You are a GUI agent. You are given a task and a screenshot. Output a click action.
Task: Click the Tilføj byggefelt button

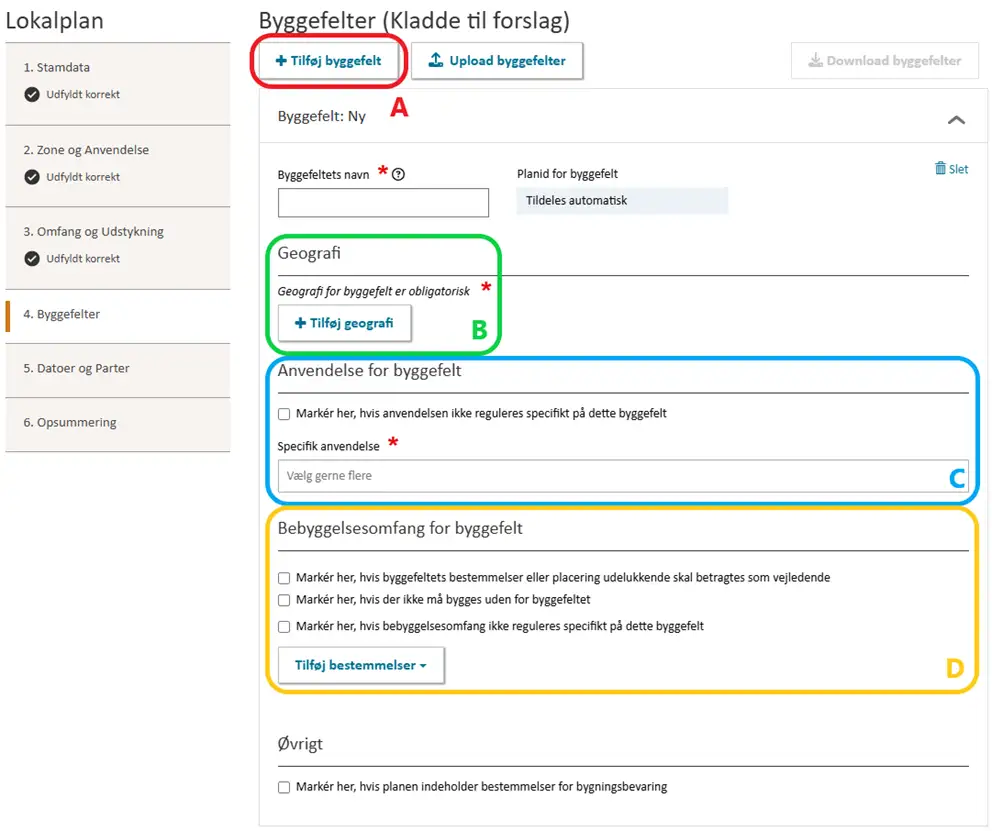[x=329, y=61]
